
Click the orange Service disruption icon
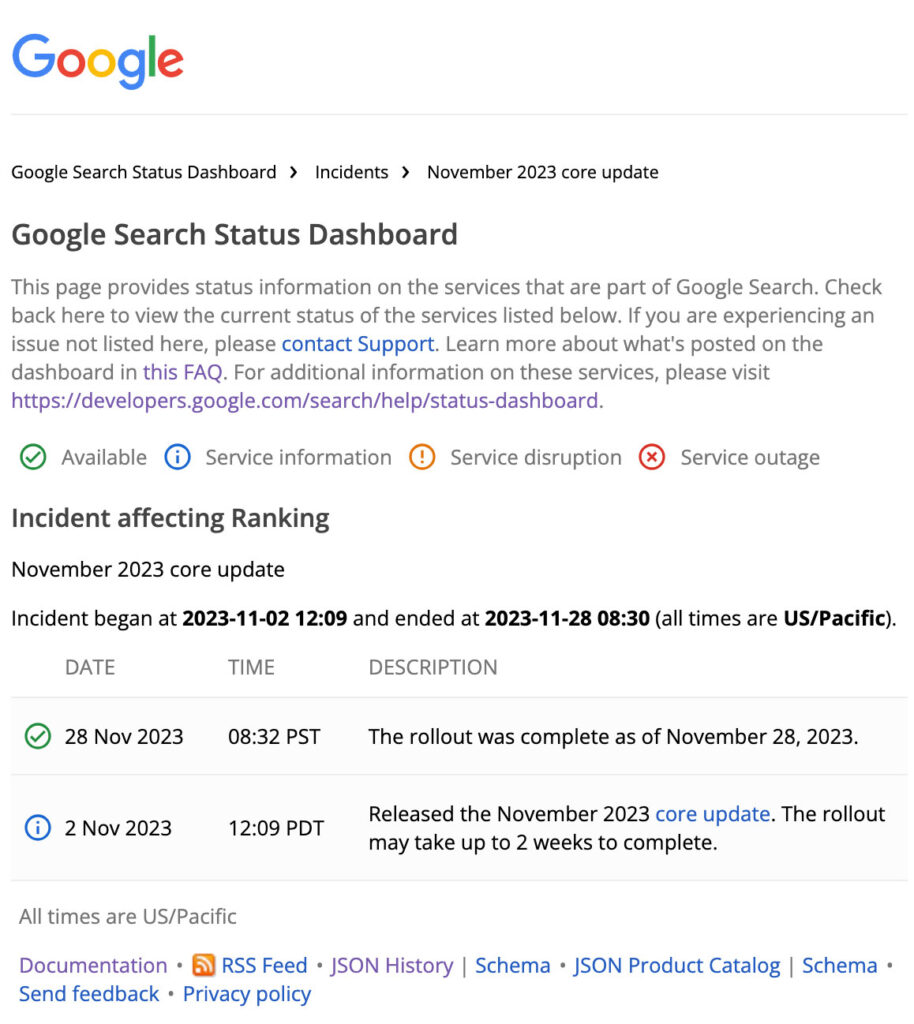[422, 457]
